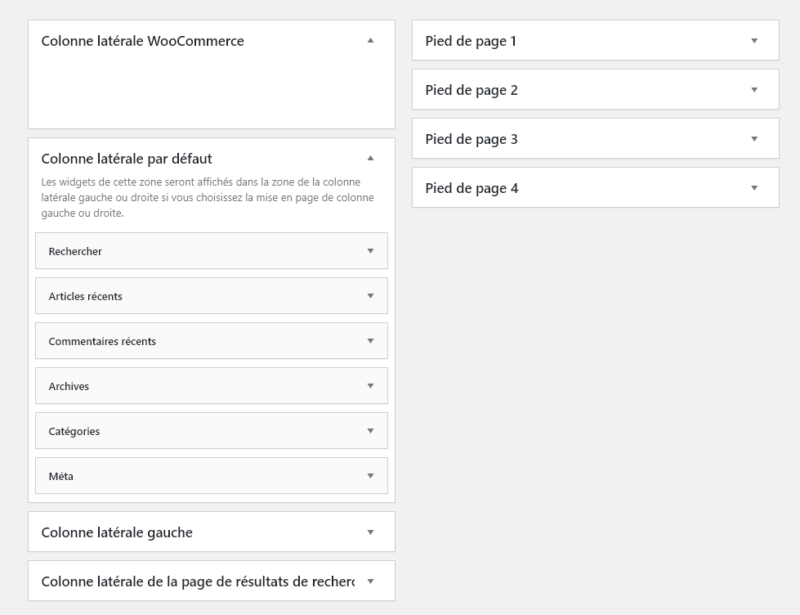Expand the Rechercher widget arrow
This screenshot has width=800, height=615.
click(x=370, y=251)
